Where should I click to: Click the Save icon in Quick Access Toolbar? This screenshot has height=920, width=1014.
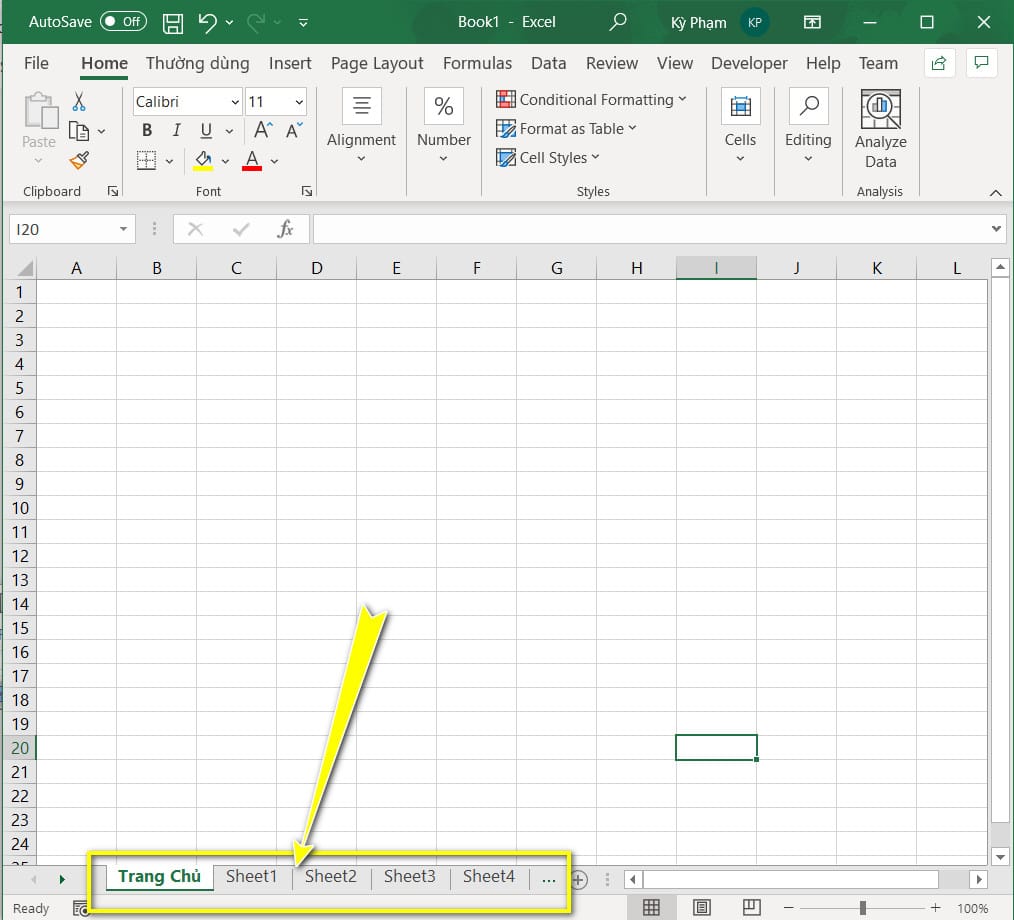[x=172, y=21]
